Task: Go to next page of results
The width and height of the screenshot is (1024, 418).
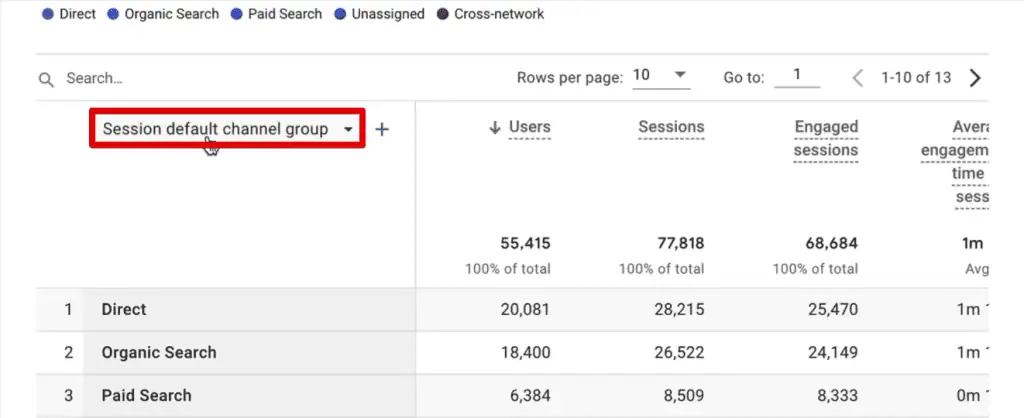Action: tap(975, 78)
